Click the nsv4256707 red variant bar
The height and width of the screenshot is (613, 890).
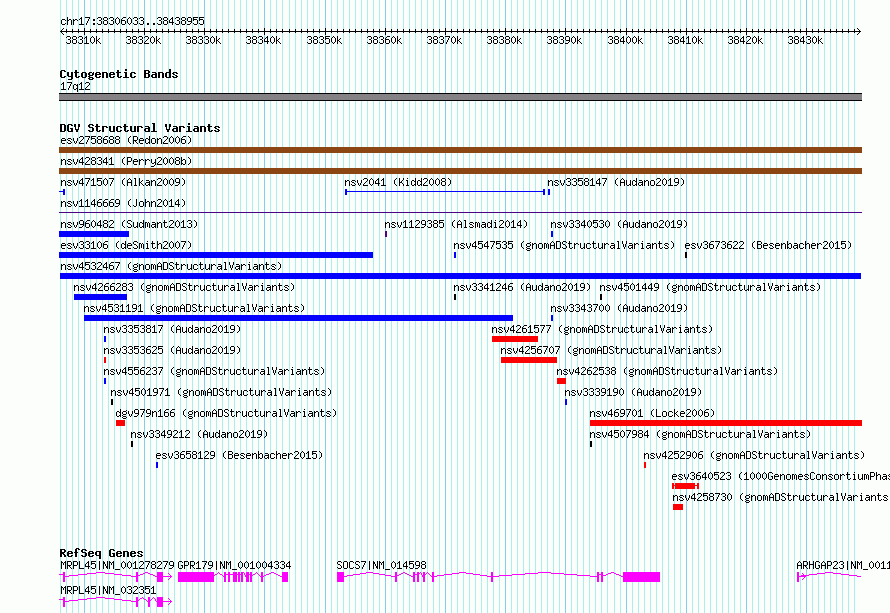pyautogui.click(x=529, y=360)
